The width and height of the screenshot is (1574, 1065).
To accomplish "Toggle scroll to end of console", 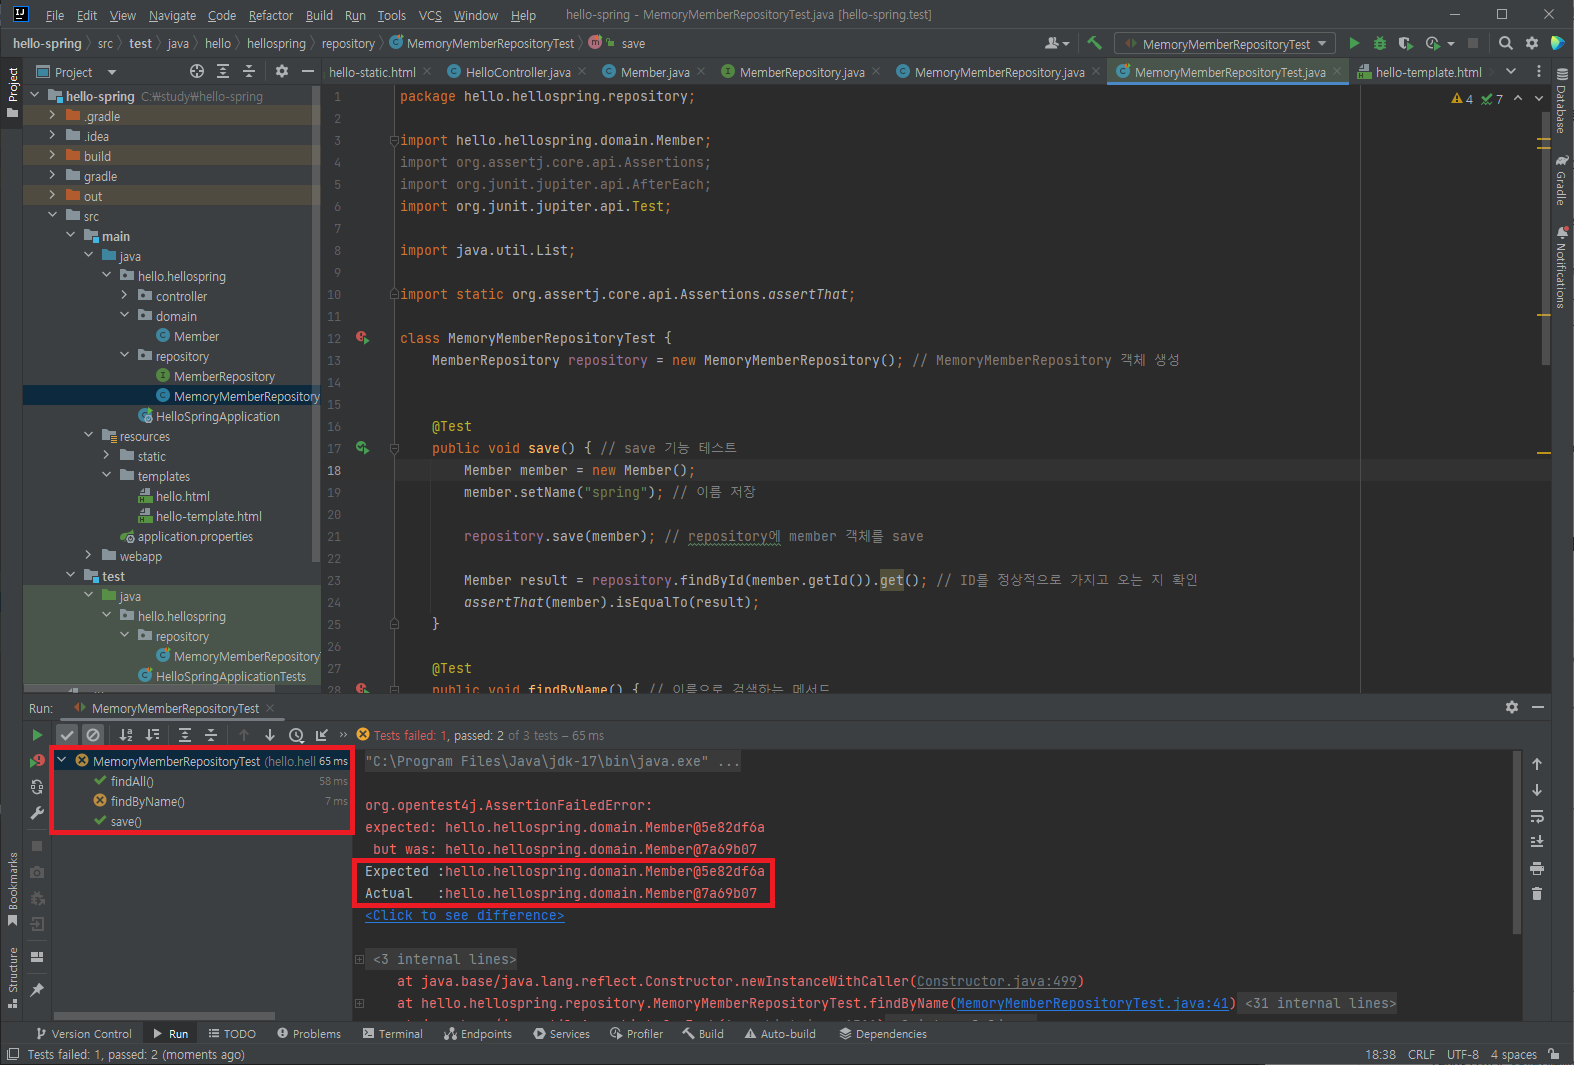I will 1537,842.
